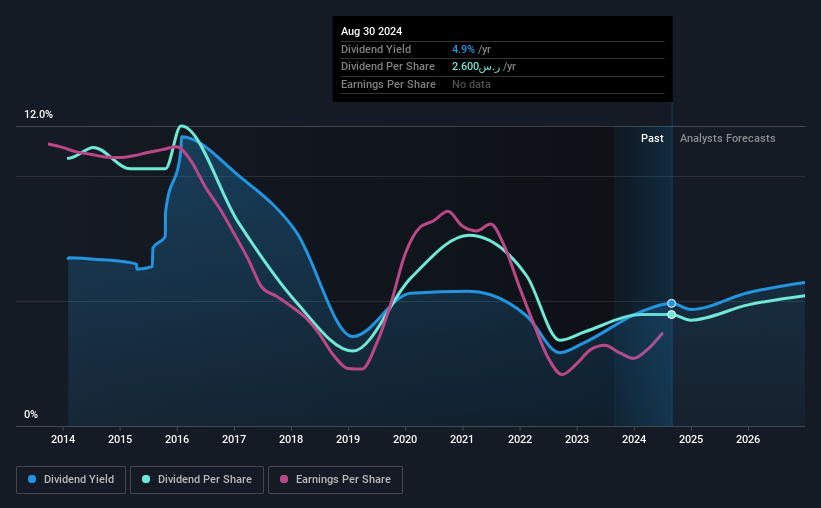The height and width of the screenshot is (508, 821).
Task: Toggle the Dividend Per Share legend series
Action: [197, 480]
